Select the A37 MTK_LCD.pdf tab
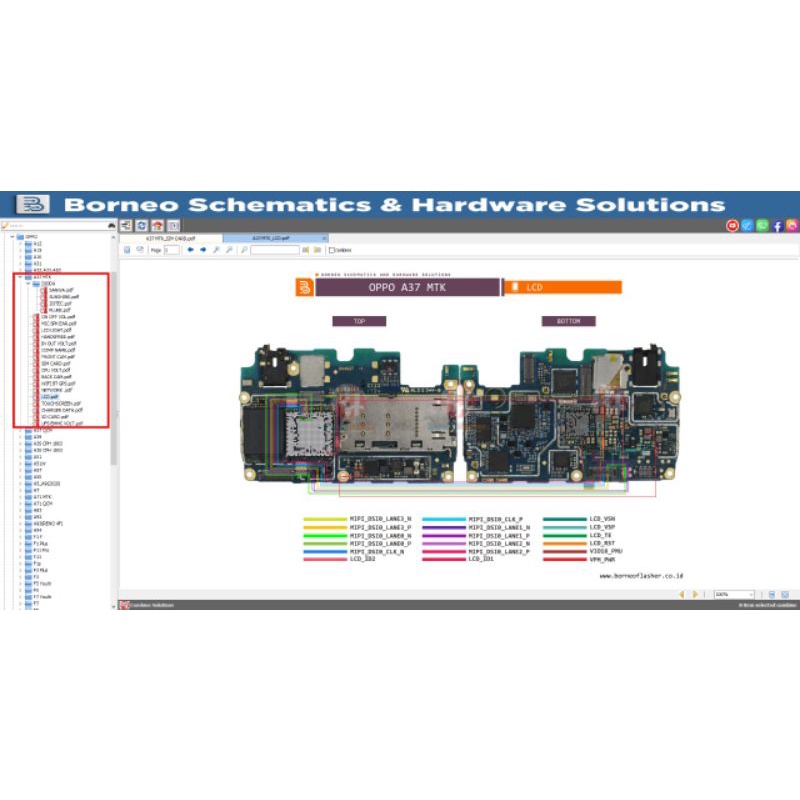The width and height of the screenshot is (800, 800). [270, 239]
